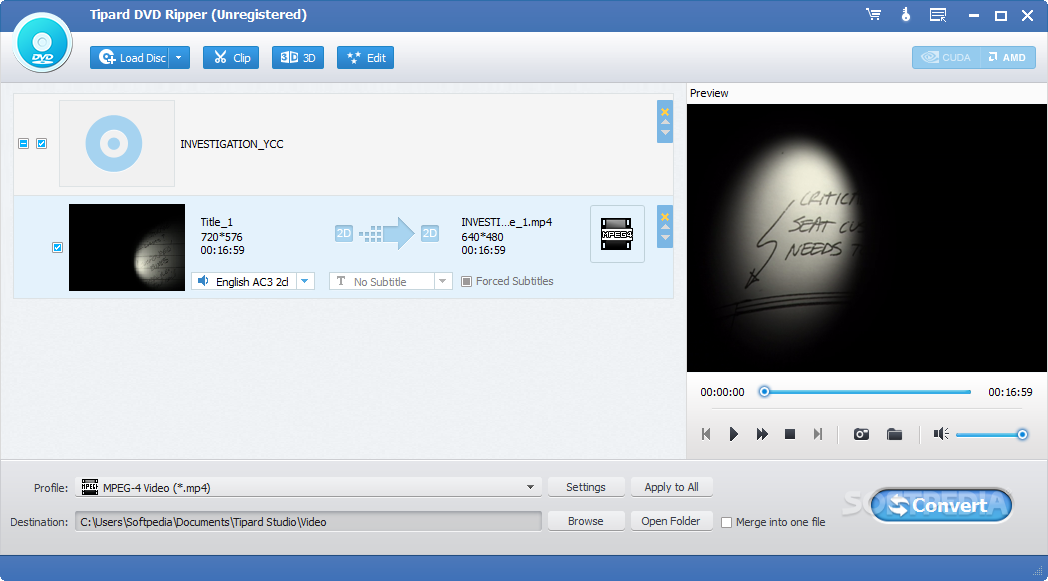Mute the preview volume speaker icon

pyautogui.click(x=941, y=434)
